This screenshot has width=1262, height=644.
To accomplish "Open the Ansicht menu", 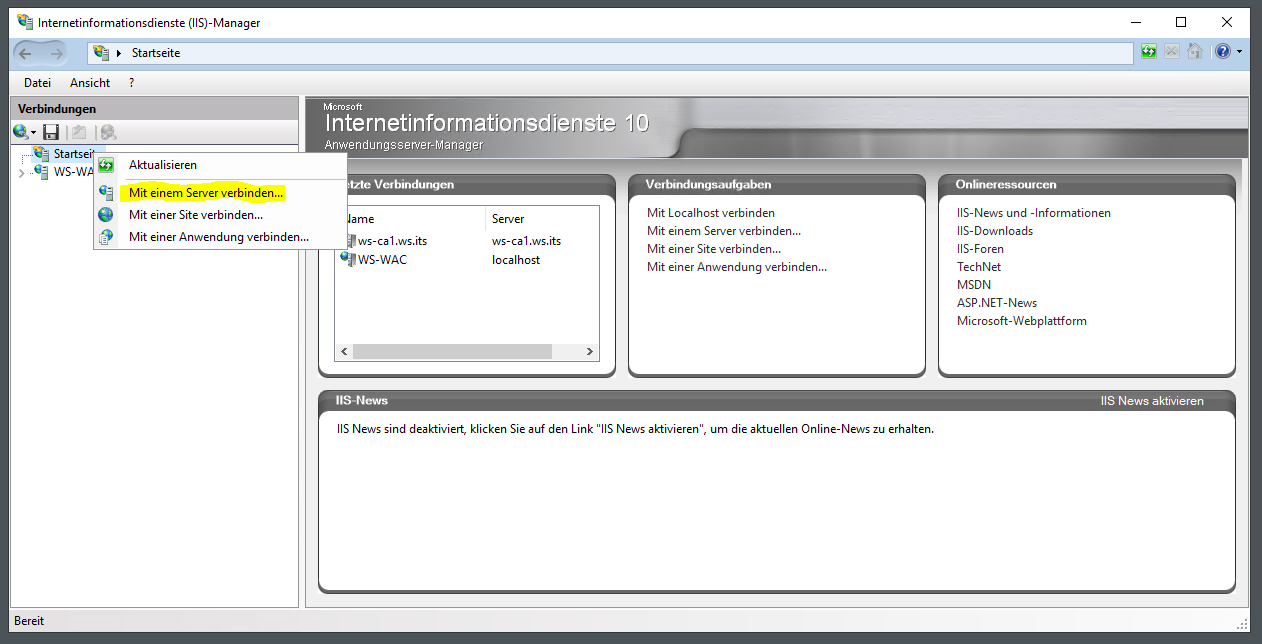I will point(90,83).
